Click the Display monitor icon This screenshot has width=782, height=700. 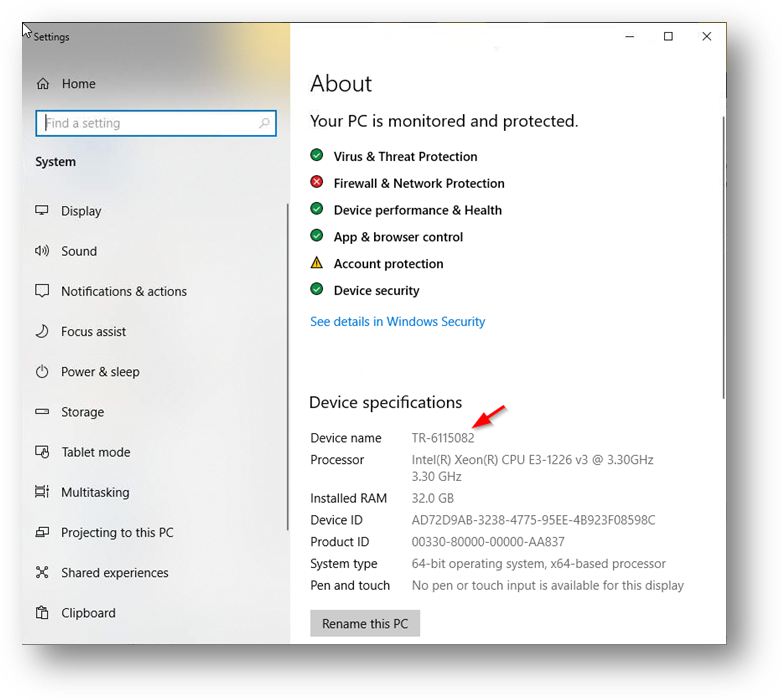[42, 211]
